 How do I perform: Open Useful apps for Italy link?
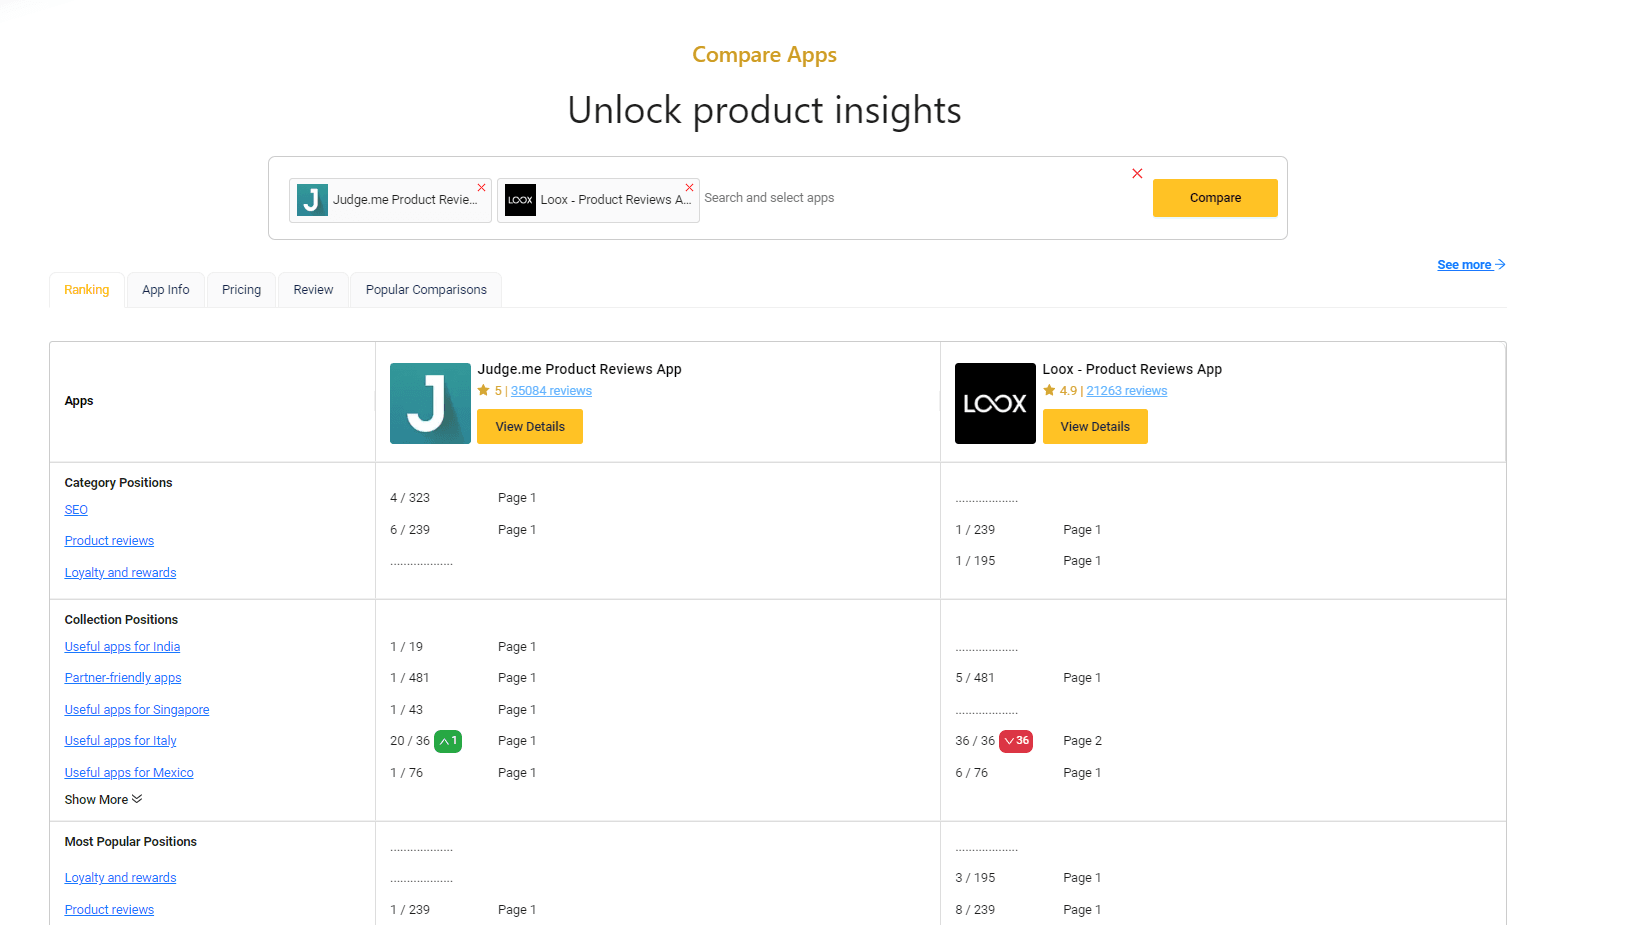click(120, 741)
